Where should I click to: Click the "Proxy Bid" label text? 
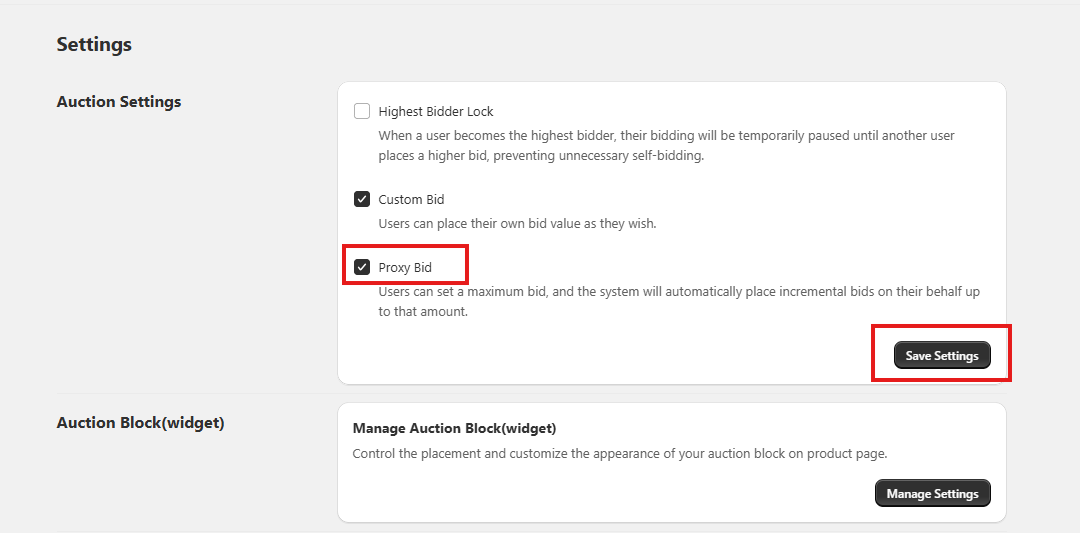pyautogui.click(x=405, y=267)
